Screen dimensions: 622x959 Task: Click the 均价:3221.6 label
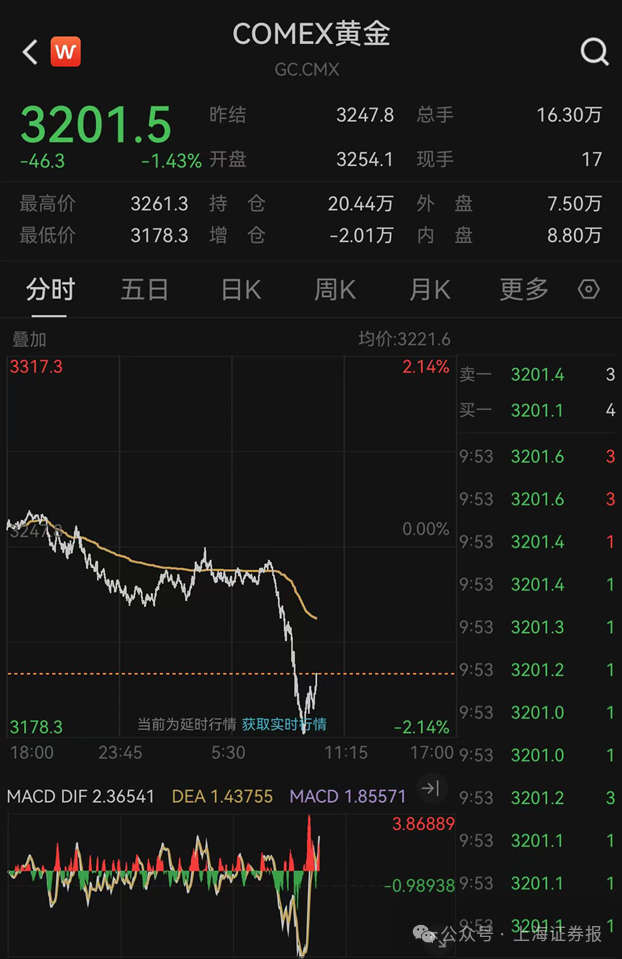(x=404, y=340)
